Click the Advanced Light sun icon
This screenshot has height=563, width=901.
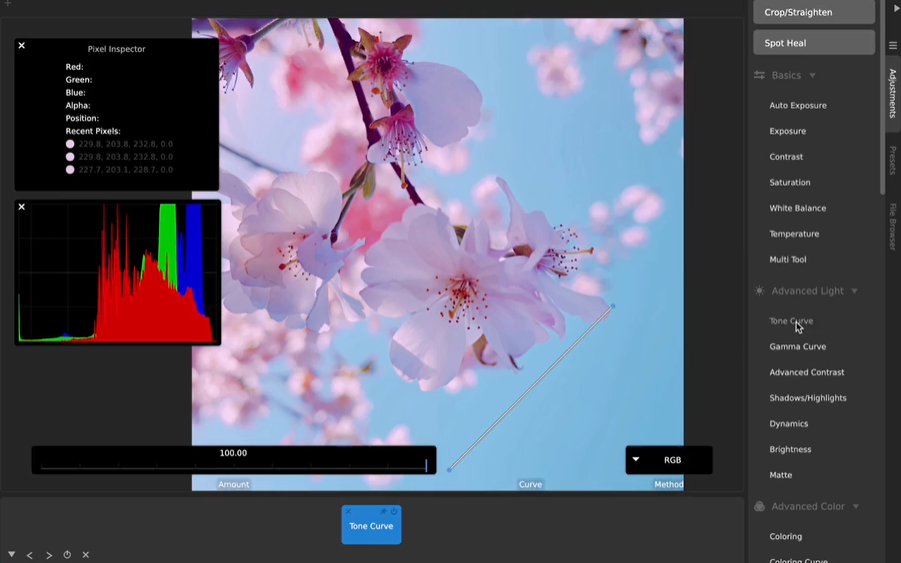760,291
